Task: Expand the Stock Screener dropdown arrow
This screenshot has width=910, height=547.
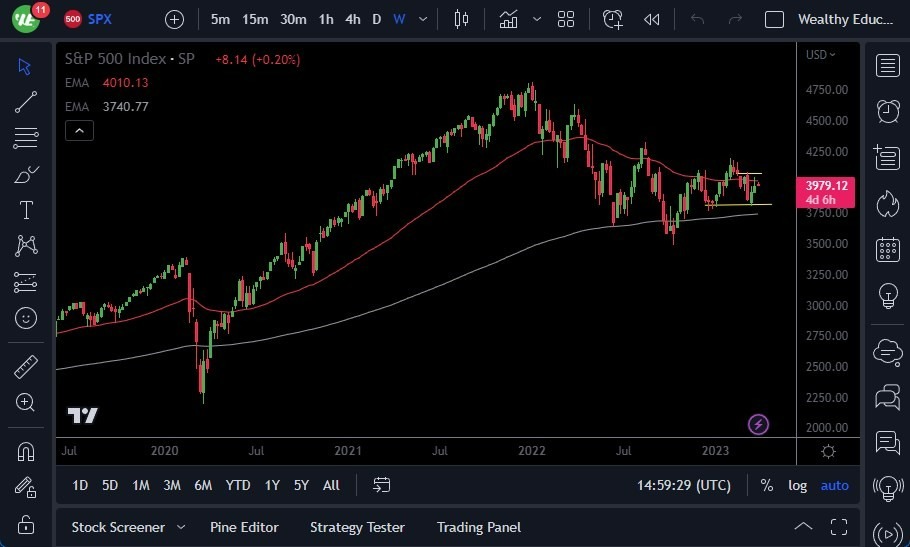Action: click(180, 527)
